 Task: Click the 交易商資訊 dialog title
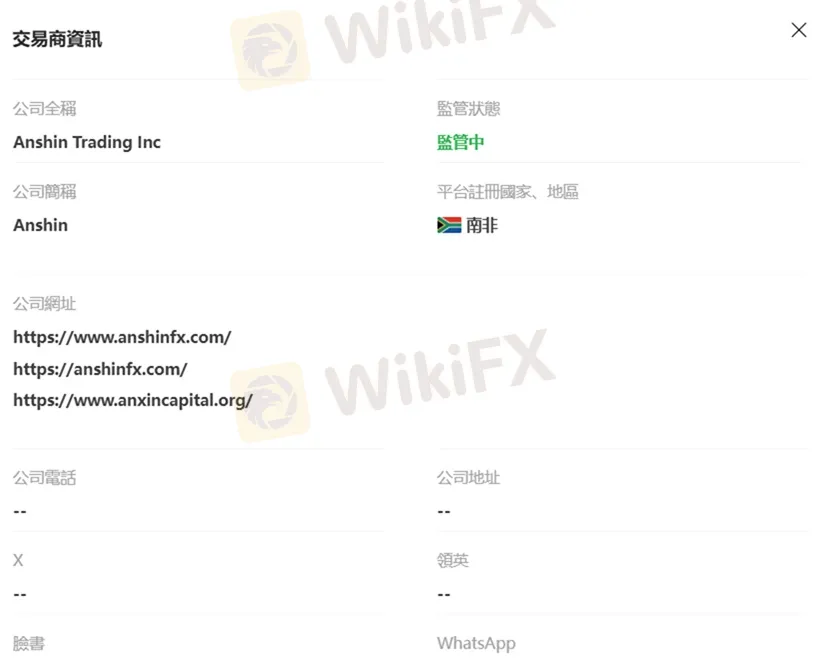tap(57, 39)
